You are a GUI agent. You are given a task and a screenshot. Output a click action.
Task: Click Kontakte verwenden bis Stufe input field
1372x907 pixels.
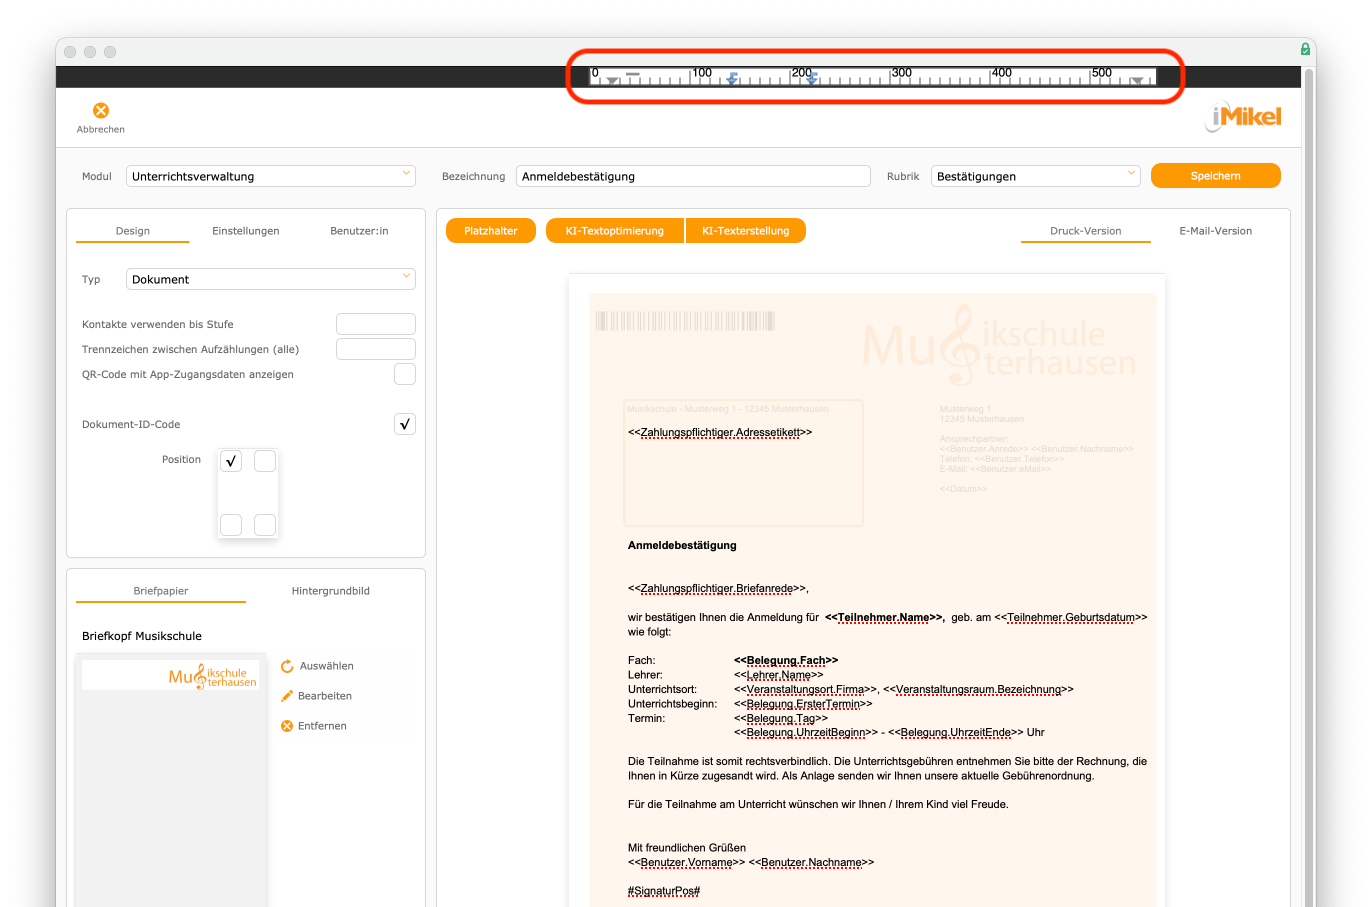pyautogui.click(x=376, y=324)
